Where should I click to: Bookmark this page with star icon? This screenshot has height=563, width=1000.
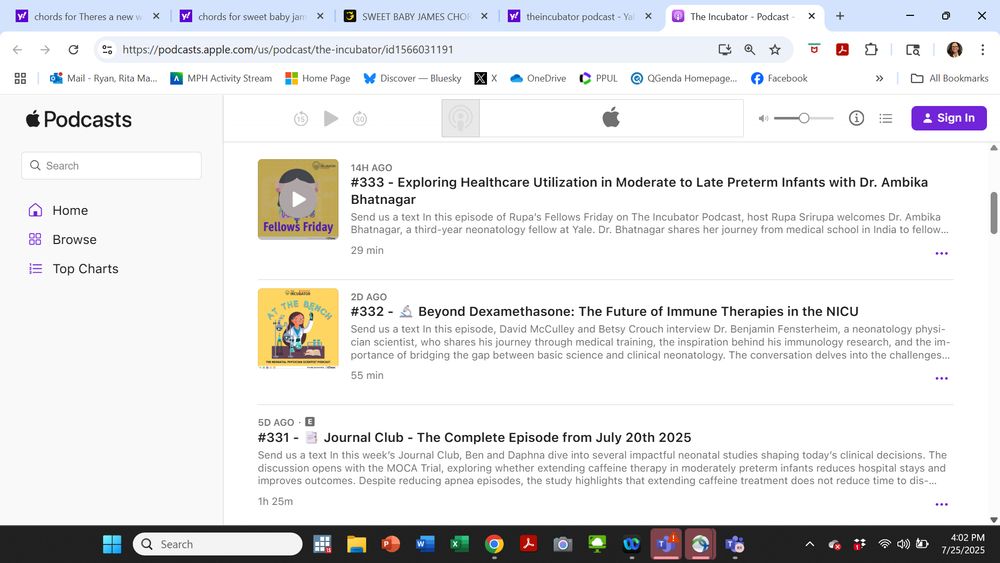point(775,50)
